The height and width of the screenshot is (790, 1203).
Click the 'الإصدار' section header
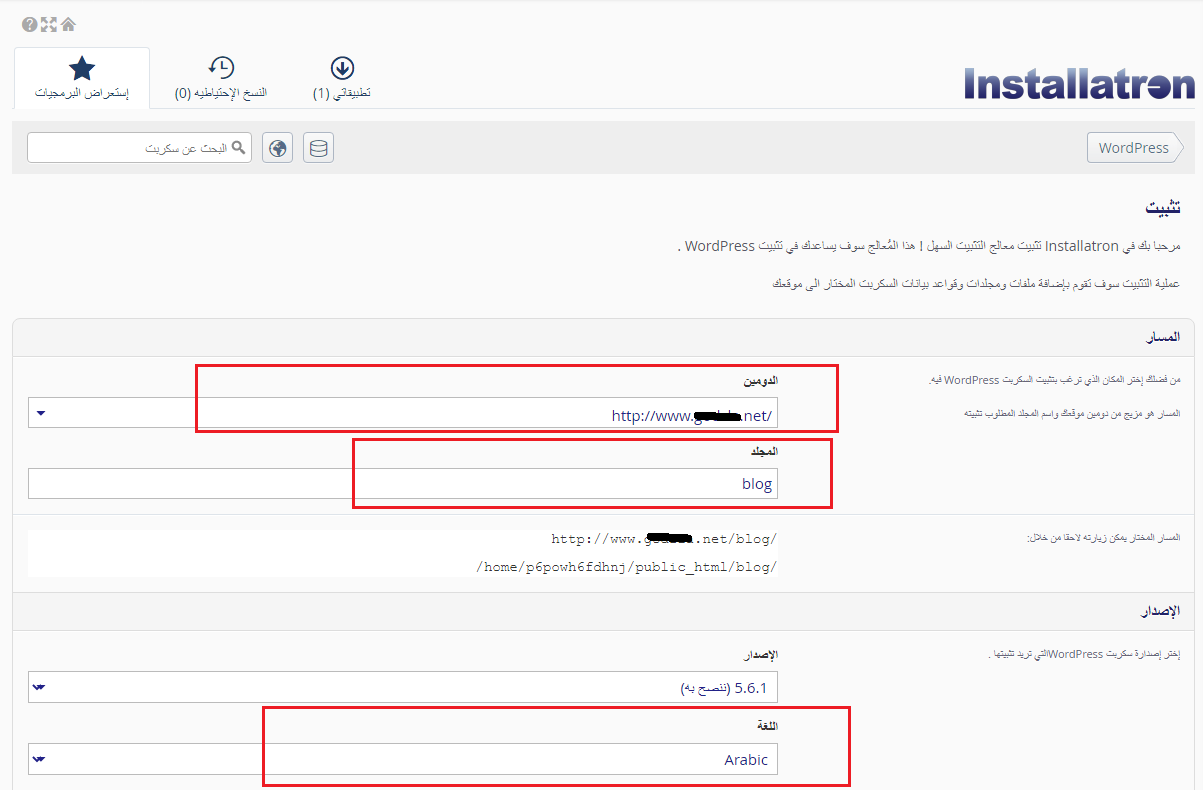[1161, 610]
